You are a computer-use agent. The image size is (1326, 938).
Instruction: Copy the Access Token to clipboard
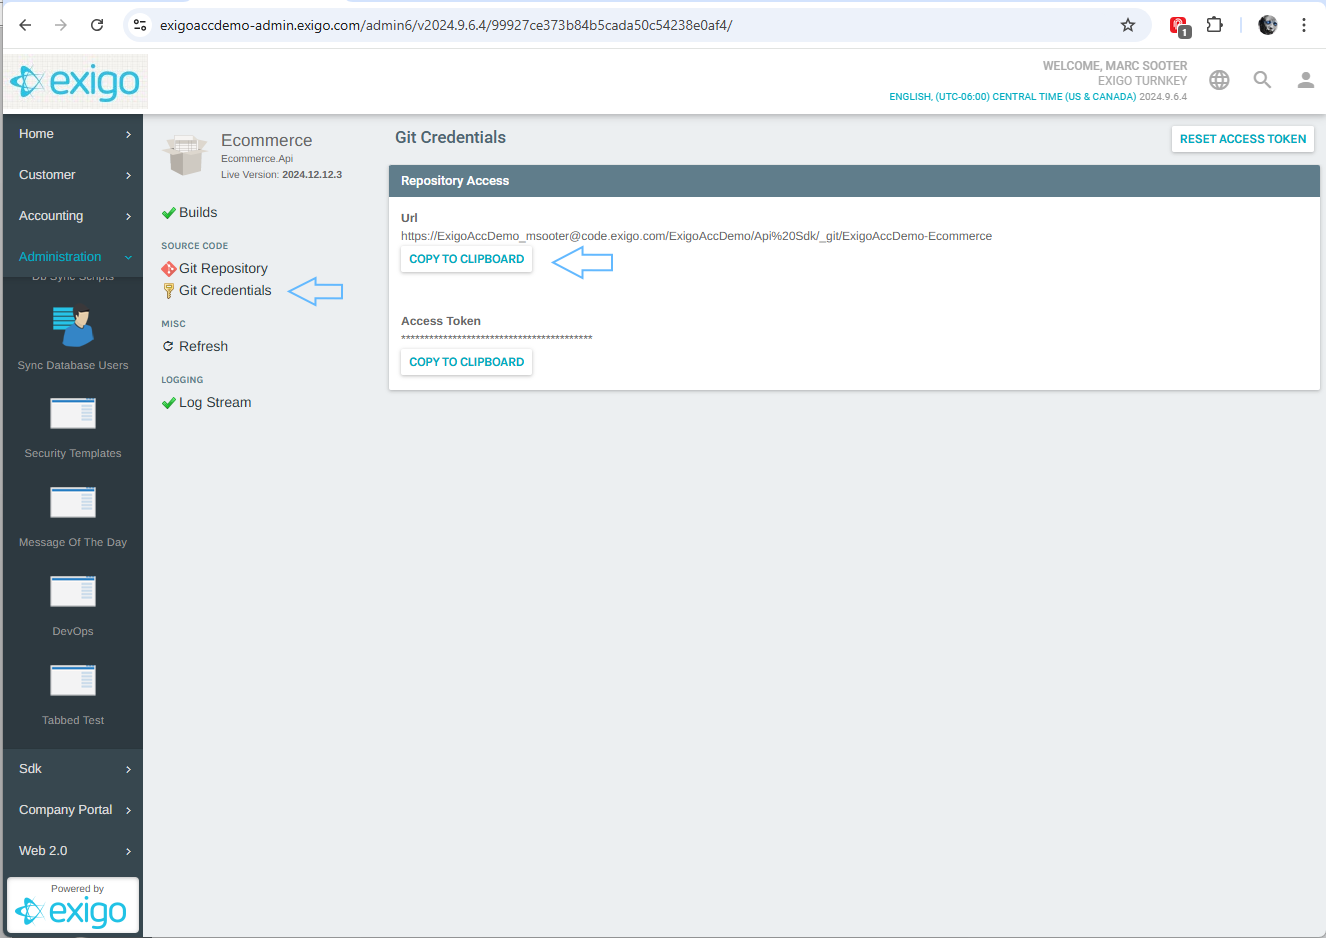(x=466, y=362)
